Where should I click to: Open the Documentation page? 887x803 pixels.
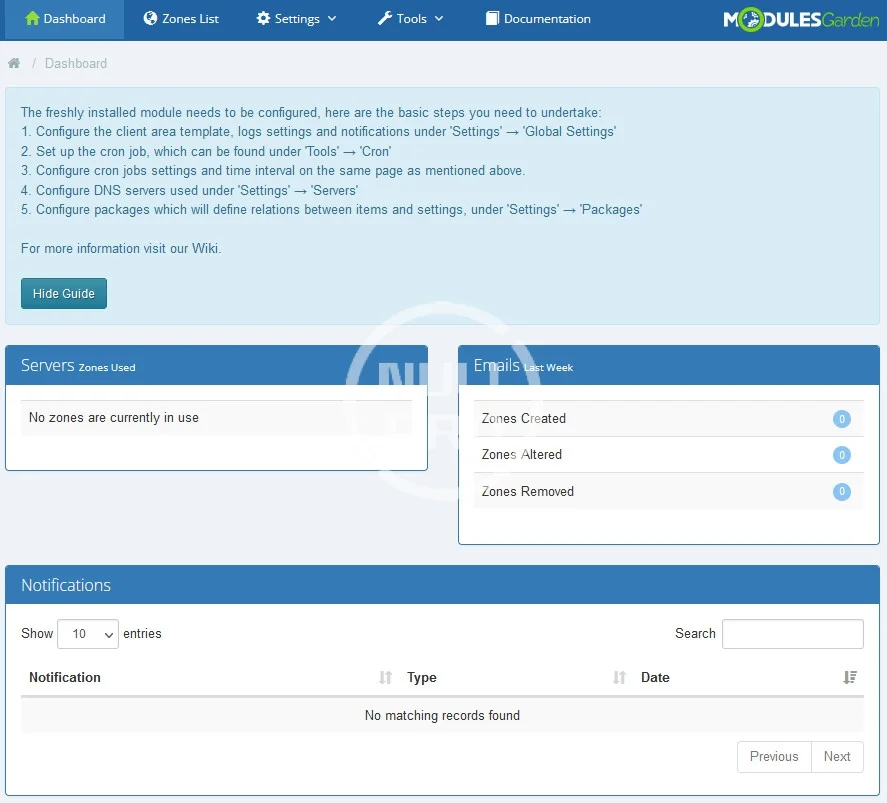(x=537, y=19)
